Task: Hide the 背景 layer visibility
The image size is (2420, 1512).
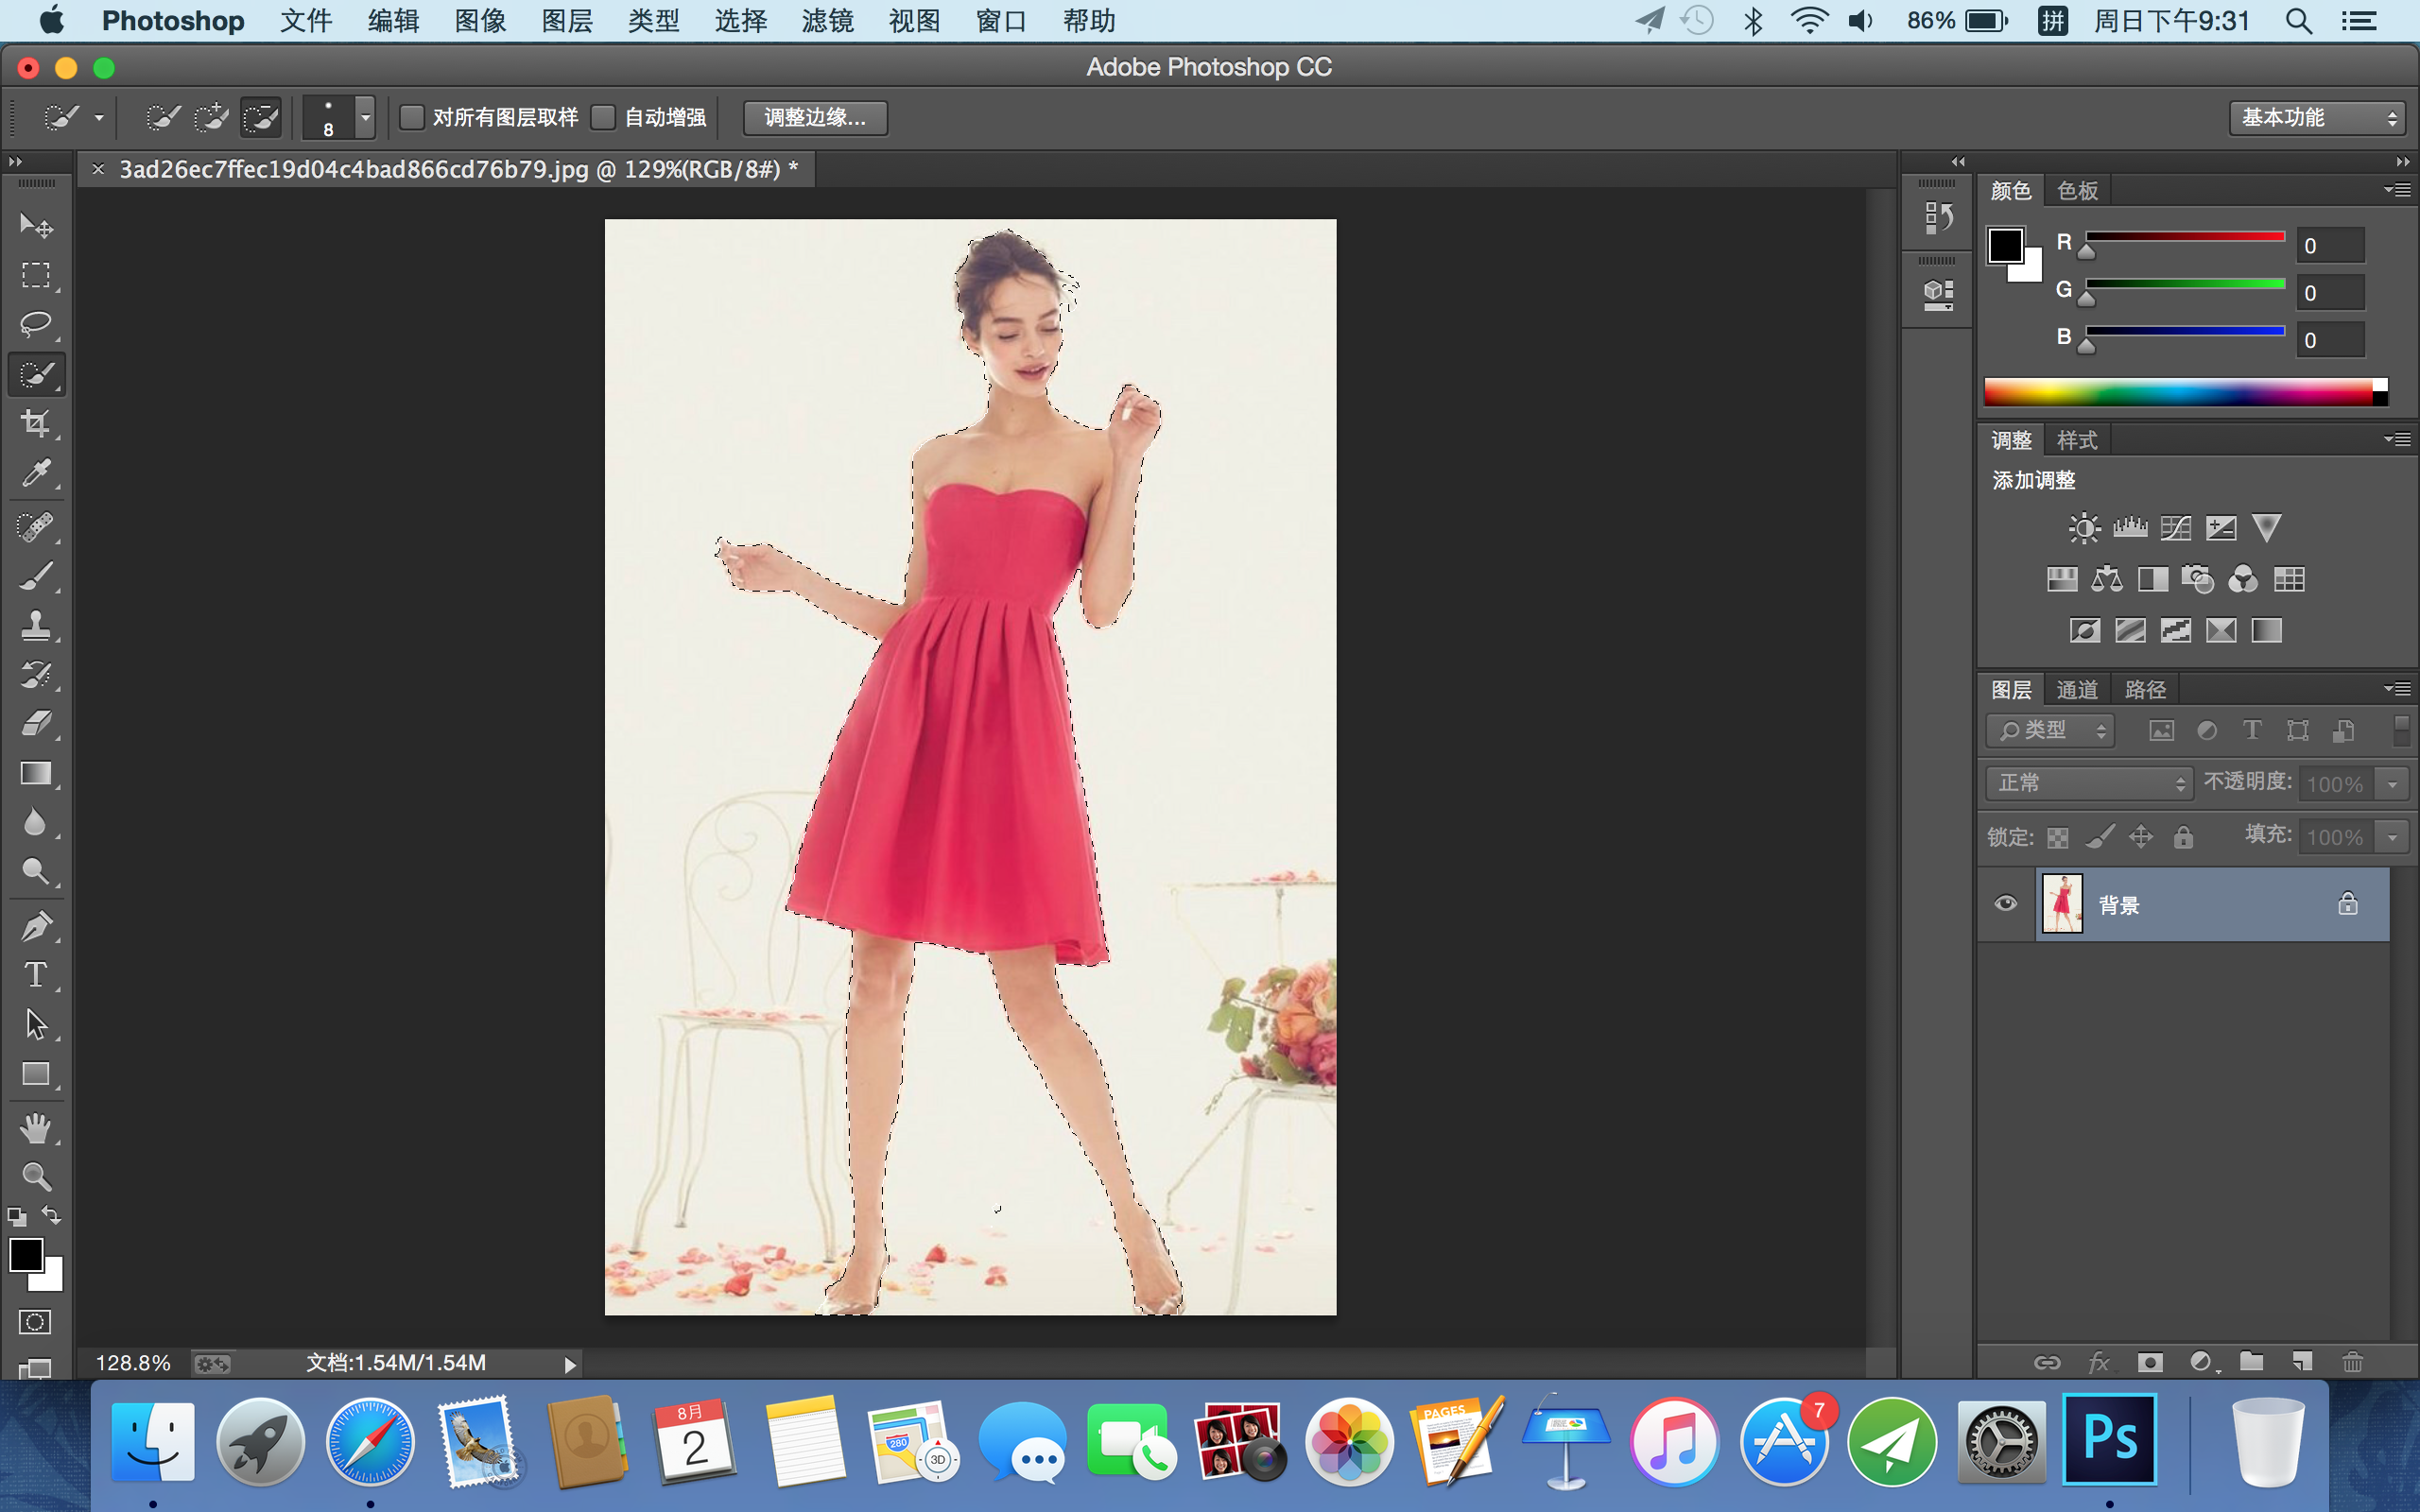Action: (x=2005, y=904)
